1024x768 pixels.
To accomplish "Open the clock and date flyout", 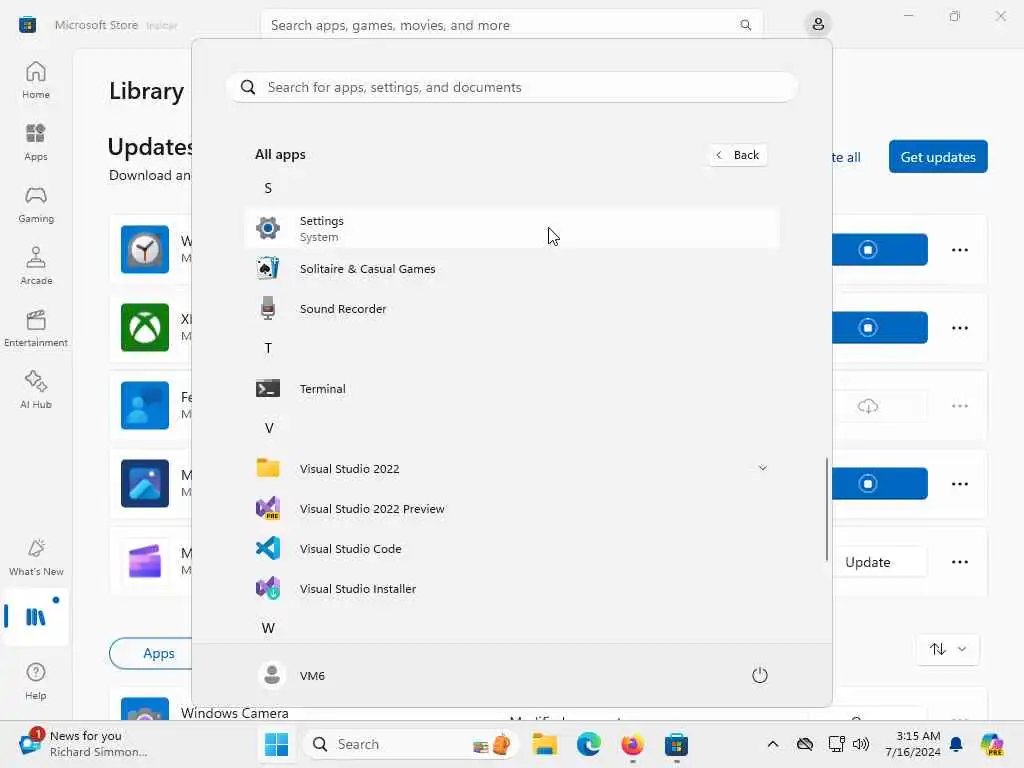I will coord(913,744).
